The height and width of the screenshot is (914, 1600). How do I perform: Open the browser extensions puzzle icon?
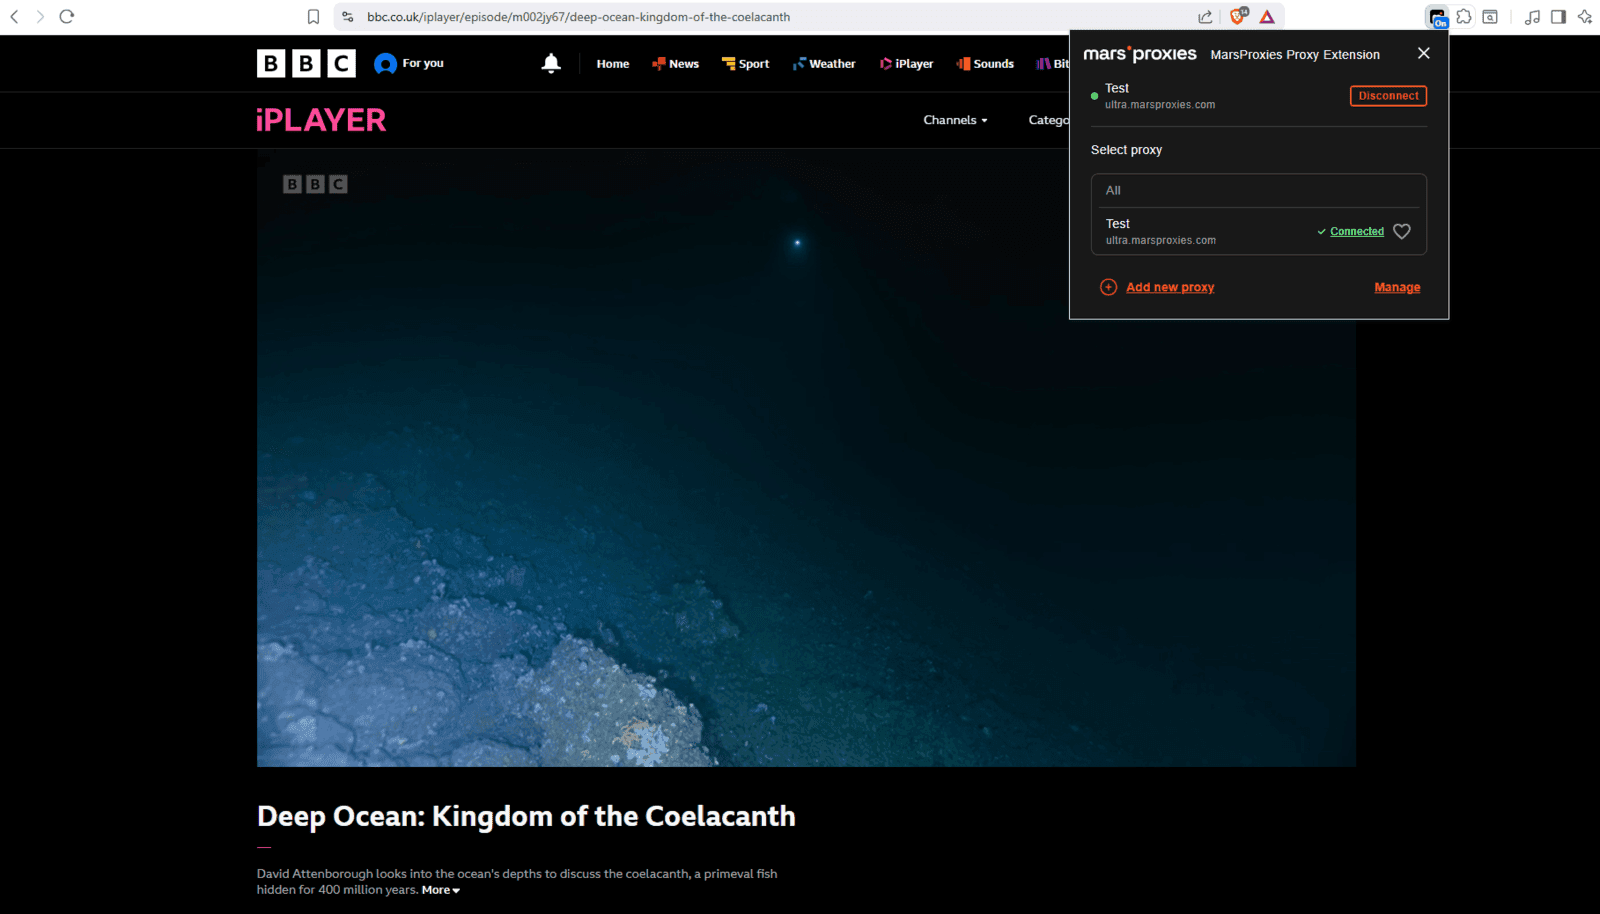click(x=1464, y=17)
